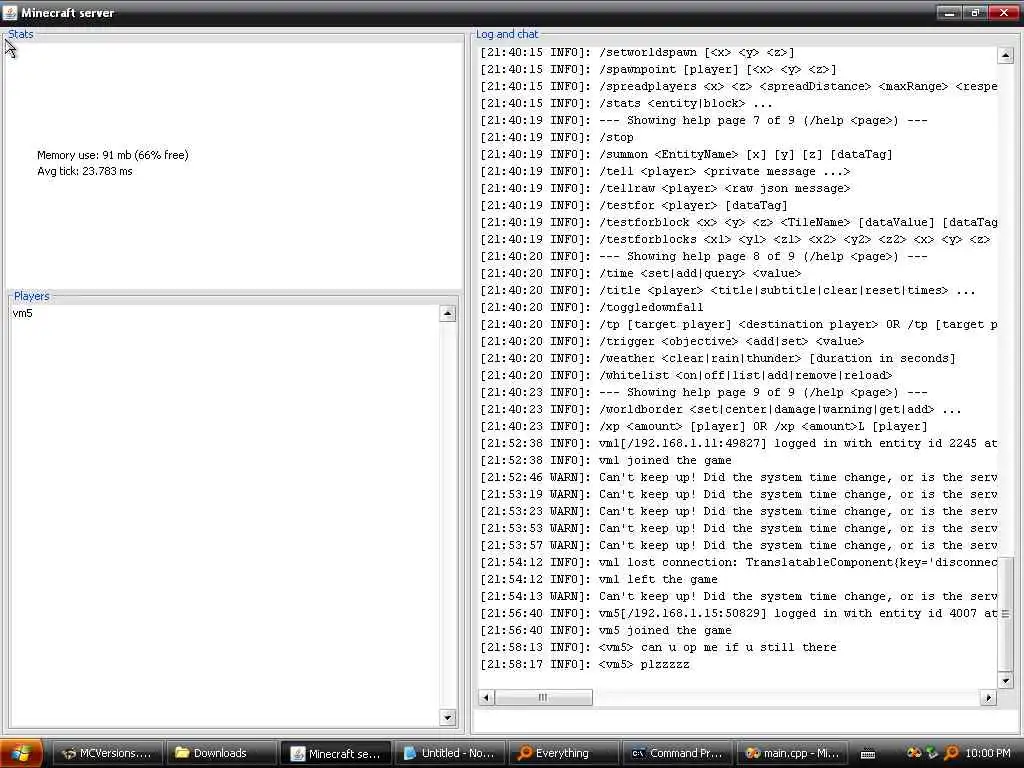Switch to Untitled Notepad taskbar window
Image resolution: width=1024 pixels, height=768 pixels.
[449, 753]
